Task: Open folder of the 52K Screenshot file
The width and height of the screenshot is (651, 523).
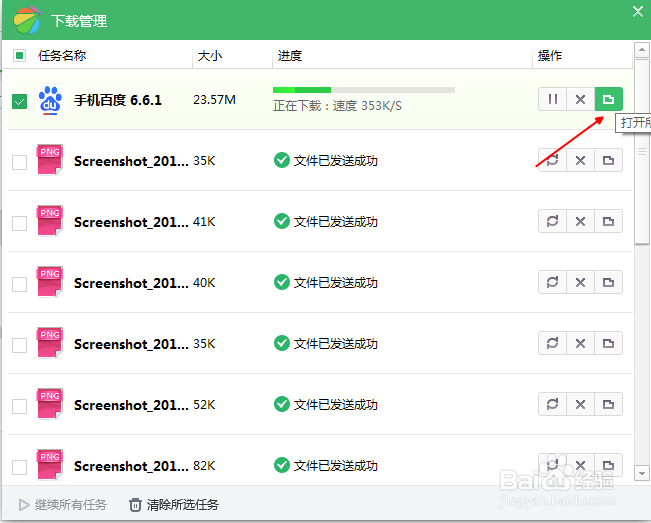Action: tap(608, 404)
